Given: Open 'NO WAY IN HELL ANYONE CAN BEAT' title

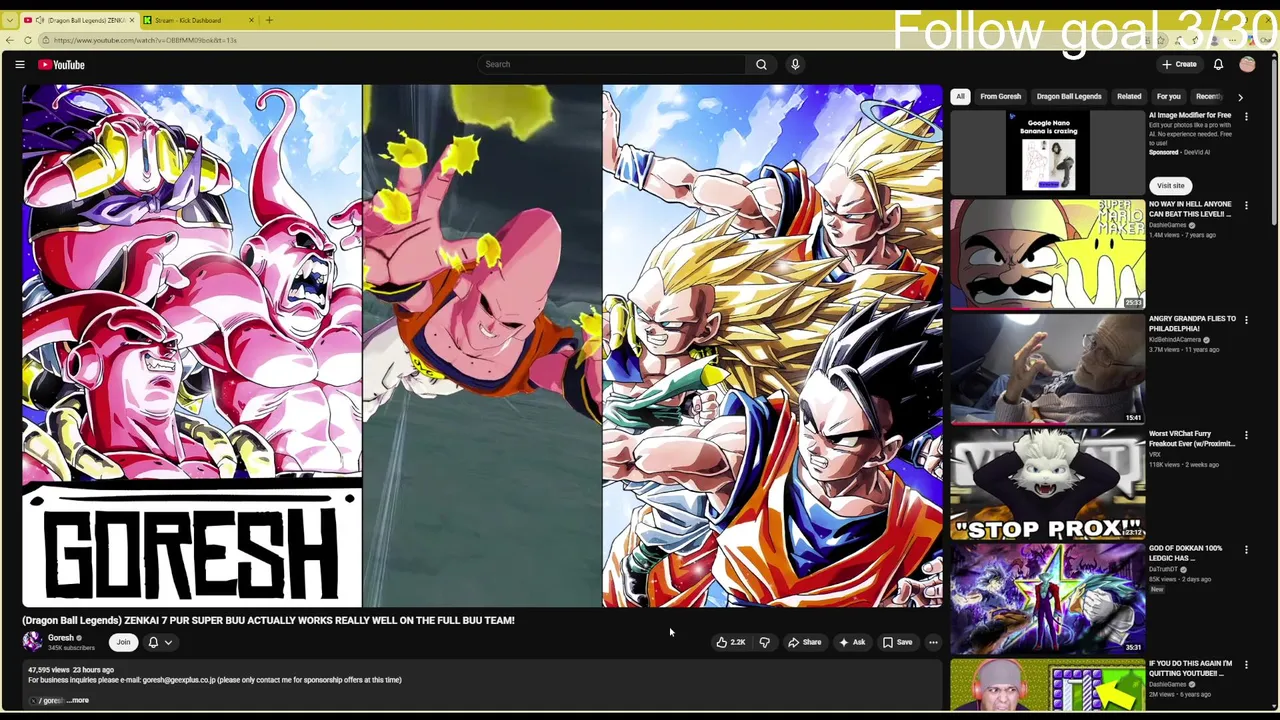Looking at the screenshot, I should (x=1190, y=209).
